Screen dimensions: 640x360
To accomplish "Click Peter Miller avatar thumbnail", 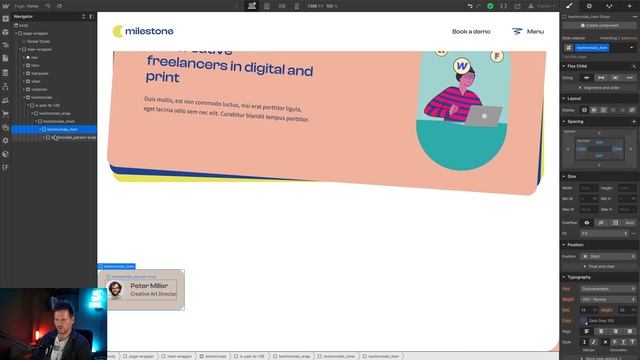I will pyautogui.click(x=116, y=289).
